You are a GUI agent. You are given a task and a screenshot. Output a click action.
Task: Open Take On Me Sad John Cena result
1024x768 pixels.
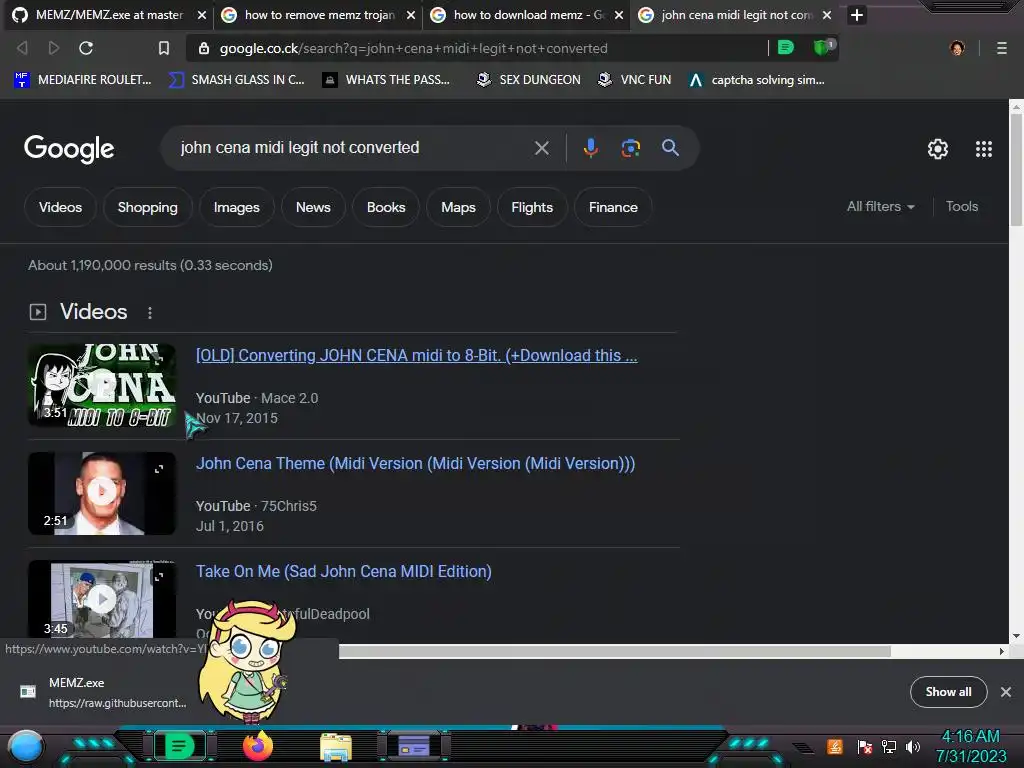coord(344,571)
